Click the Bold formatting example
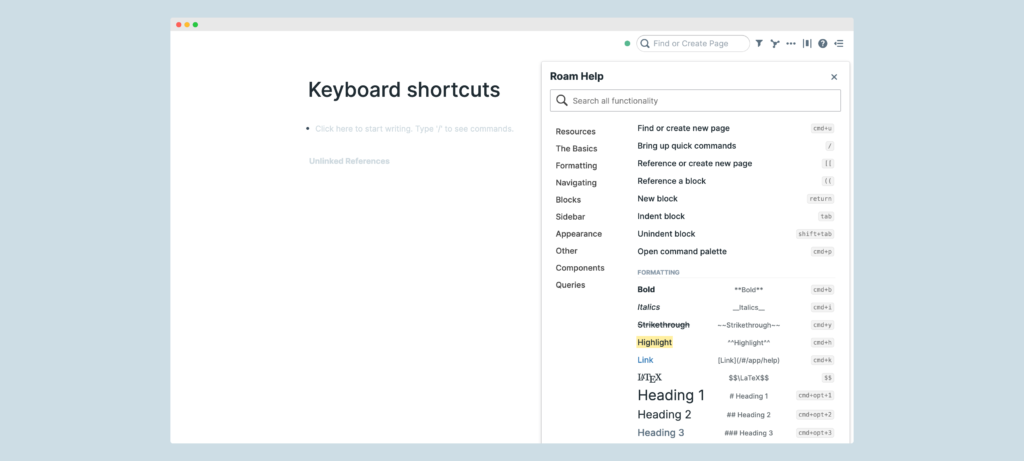This screenshot has width=1024, height=461. coord(646,289)
